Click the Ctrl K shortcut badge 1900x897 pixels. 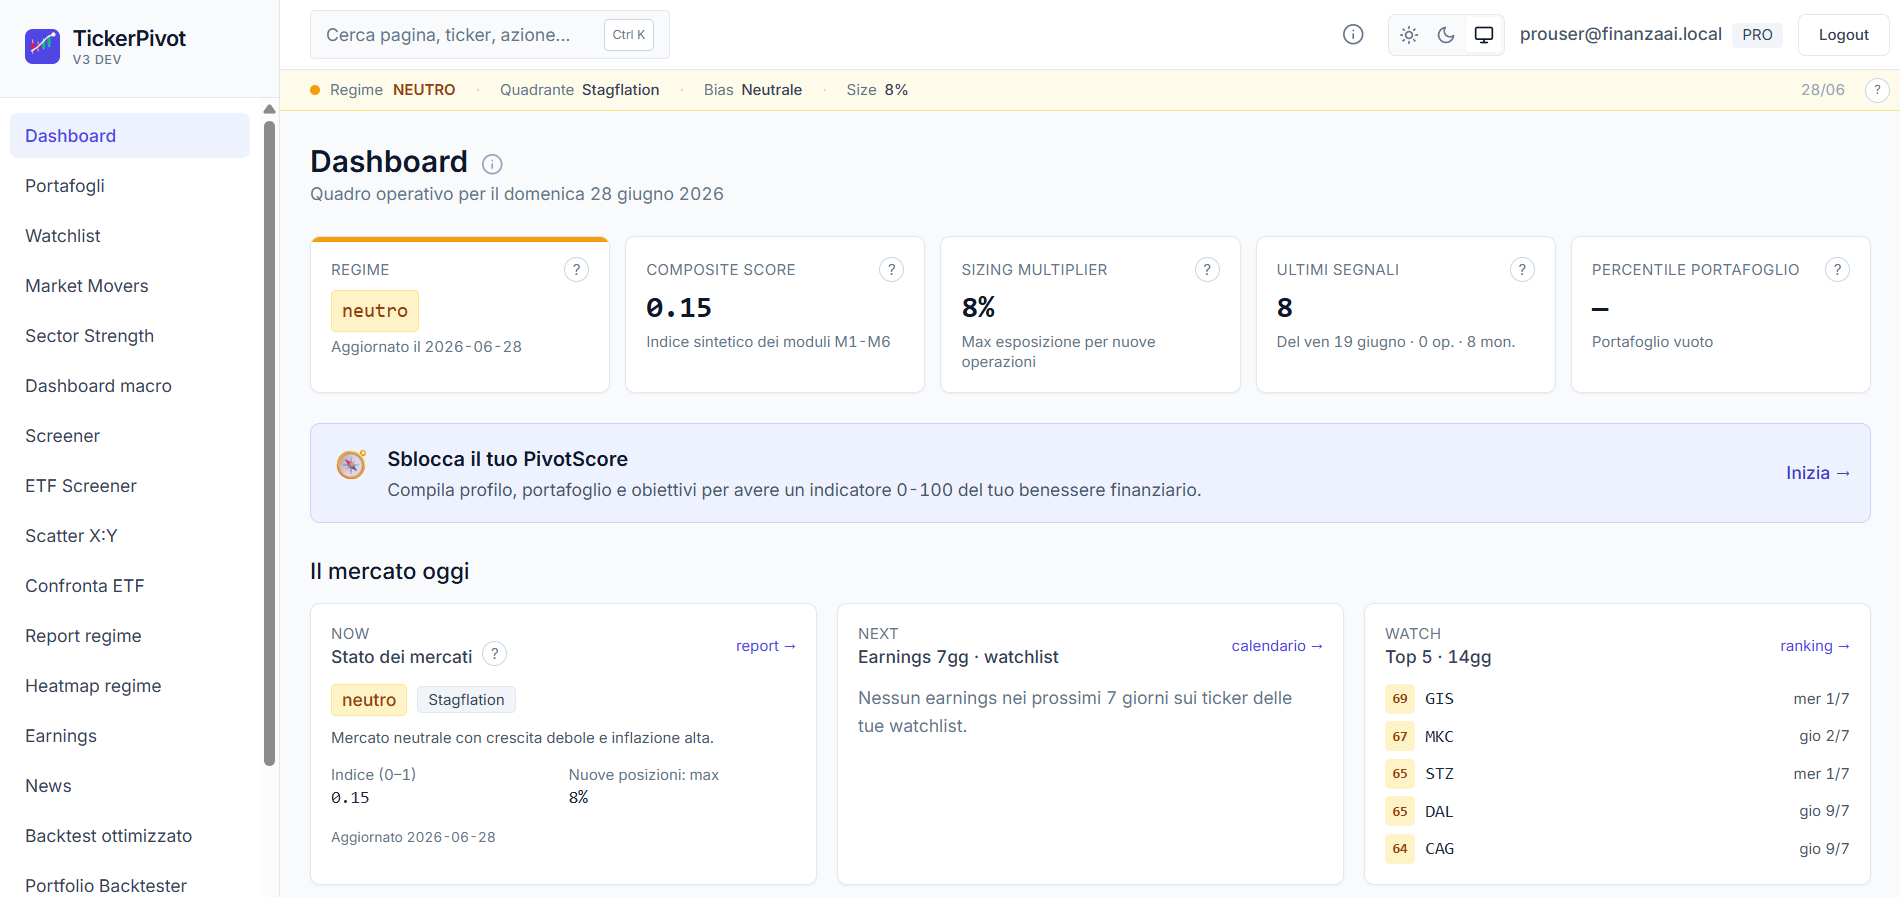coord(629,35)
